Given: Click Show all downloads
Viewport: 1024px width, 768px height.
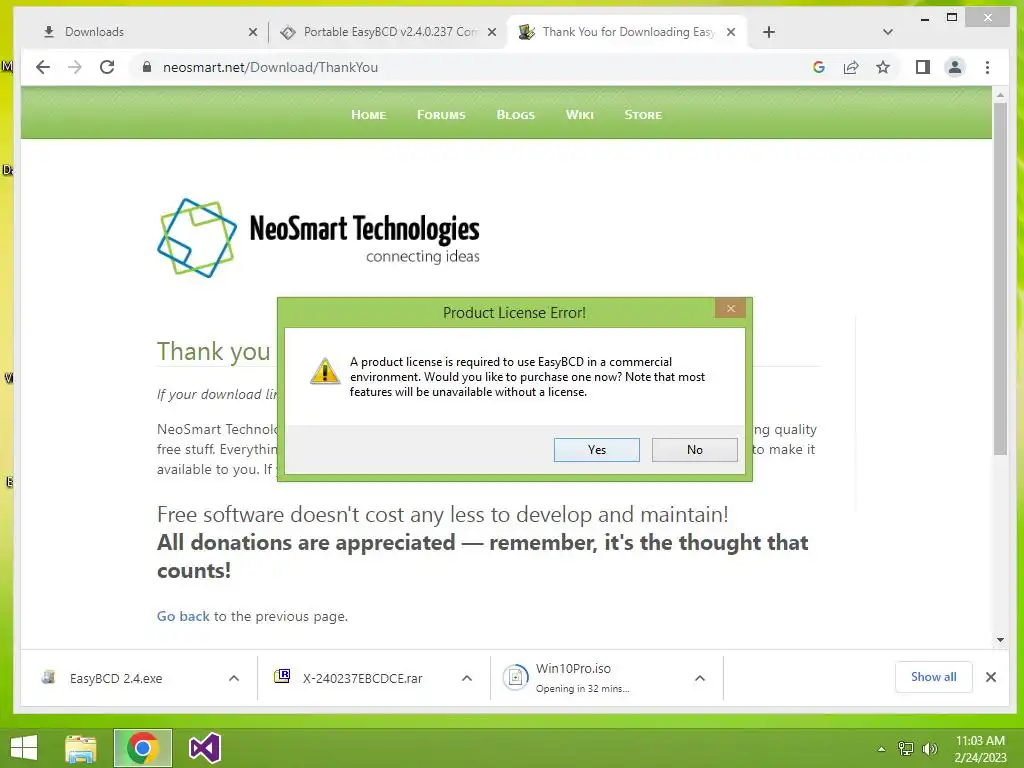Looking at the screenshot, I should point(933,677).
